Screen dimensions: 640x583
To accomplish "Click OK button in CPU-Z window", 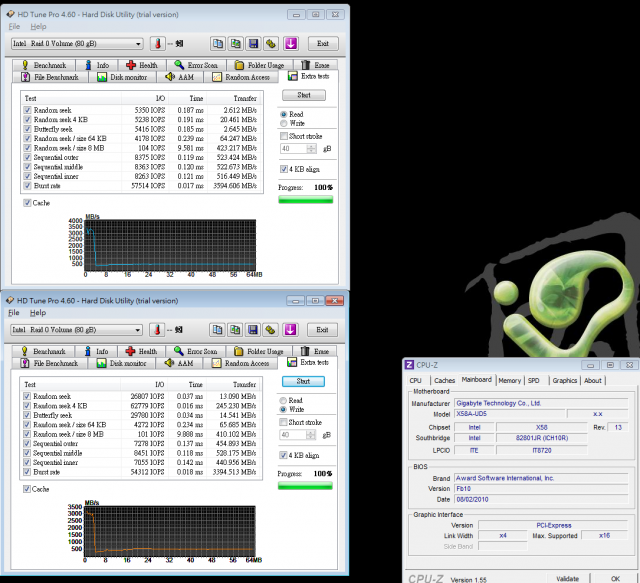I will (615, 579).
